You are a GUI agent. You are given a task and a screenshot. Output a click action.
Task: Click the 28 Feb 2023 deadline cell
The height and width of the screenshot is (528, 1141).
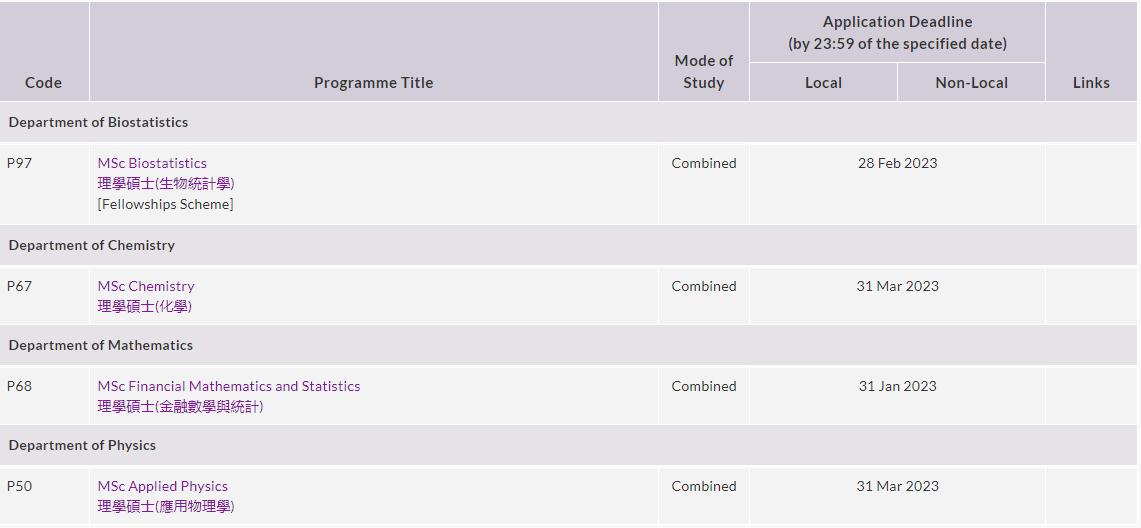click(x=897, y=163)
